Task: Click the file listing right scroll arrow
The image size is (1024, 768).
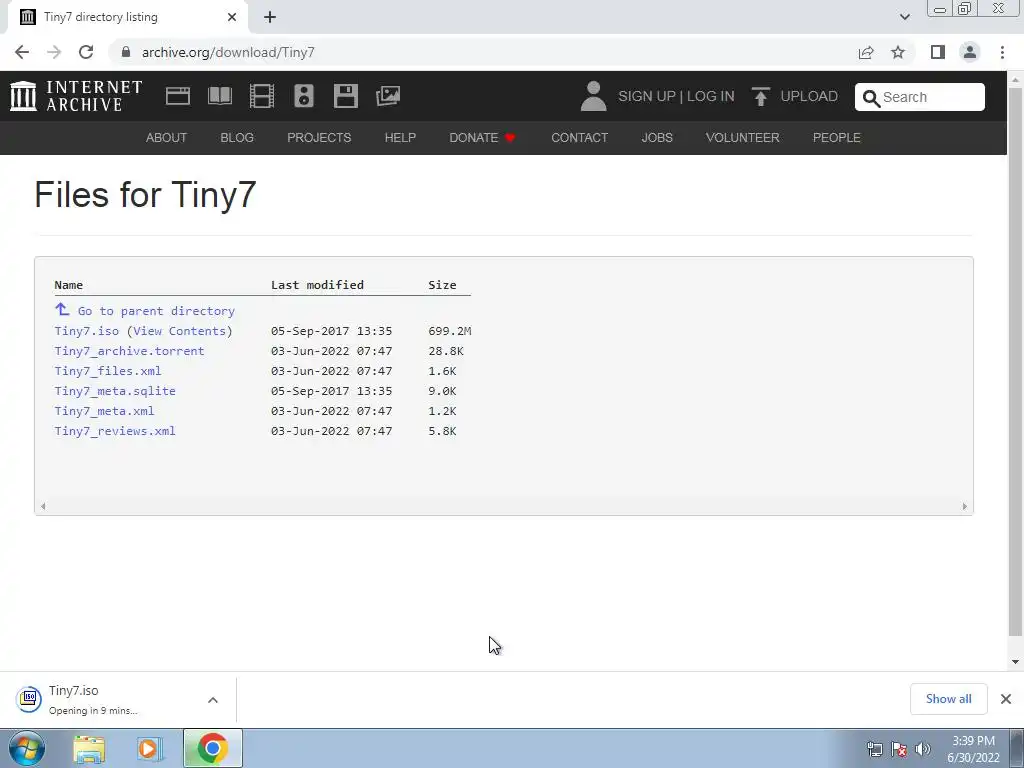Action: pyautogui.click(x=965, y=506)
